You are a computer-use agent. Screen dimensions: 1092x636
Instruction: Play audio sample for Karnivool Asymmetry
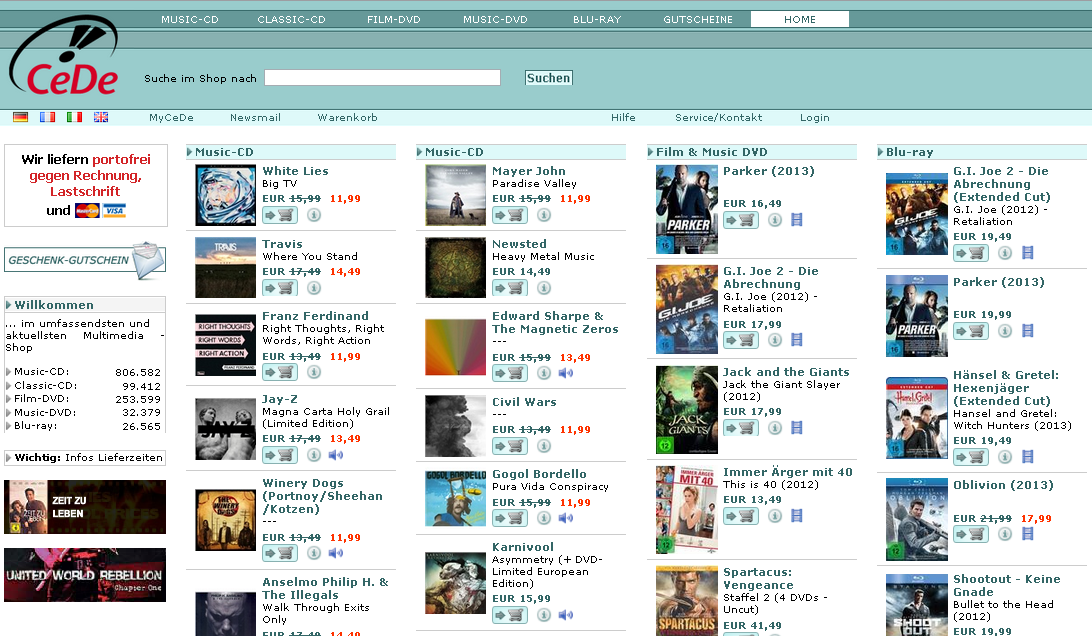pyautogui.click(x=566, y=615)
